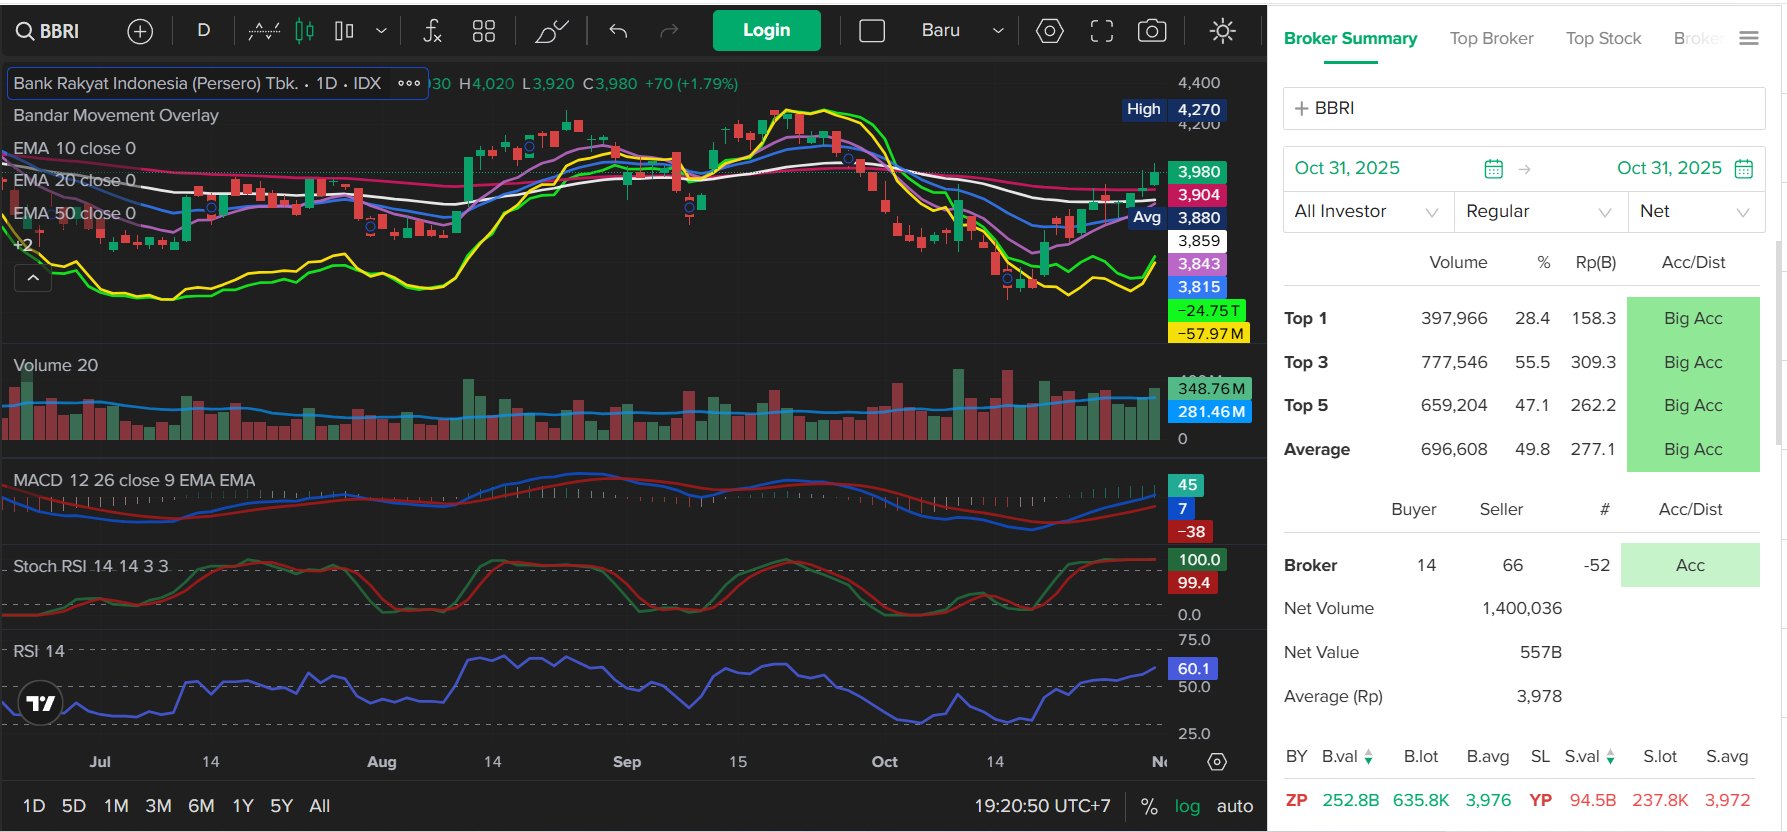
Task: Open the indicator templates grid icon
Action: (x=484, y=32)
